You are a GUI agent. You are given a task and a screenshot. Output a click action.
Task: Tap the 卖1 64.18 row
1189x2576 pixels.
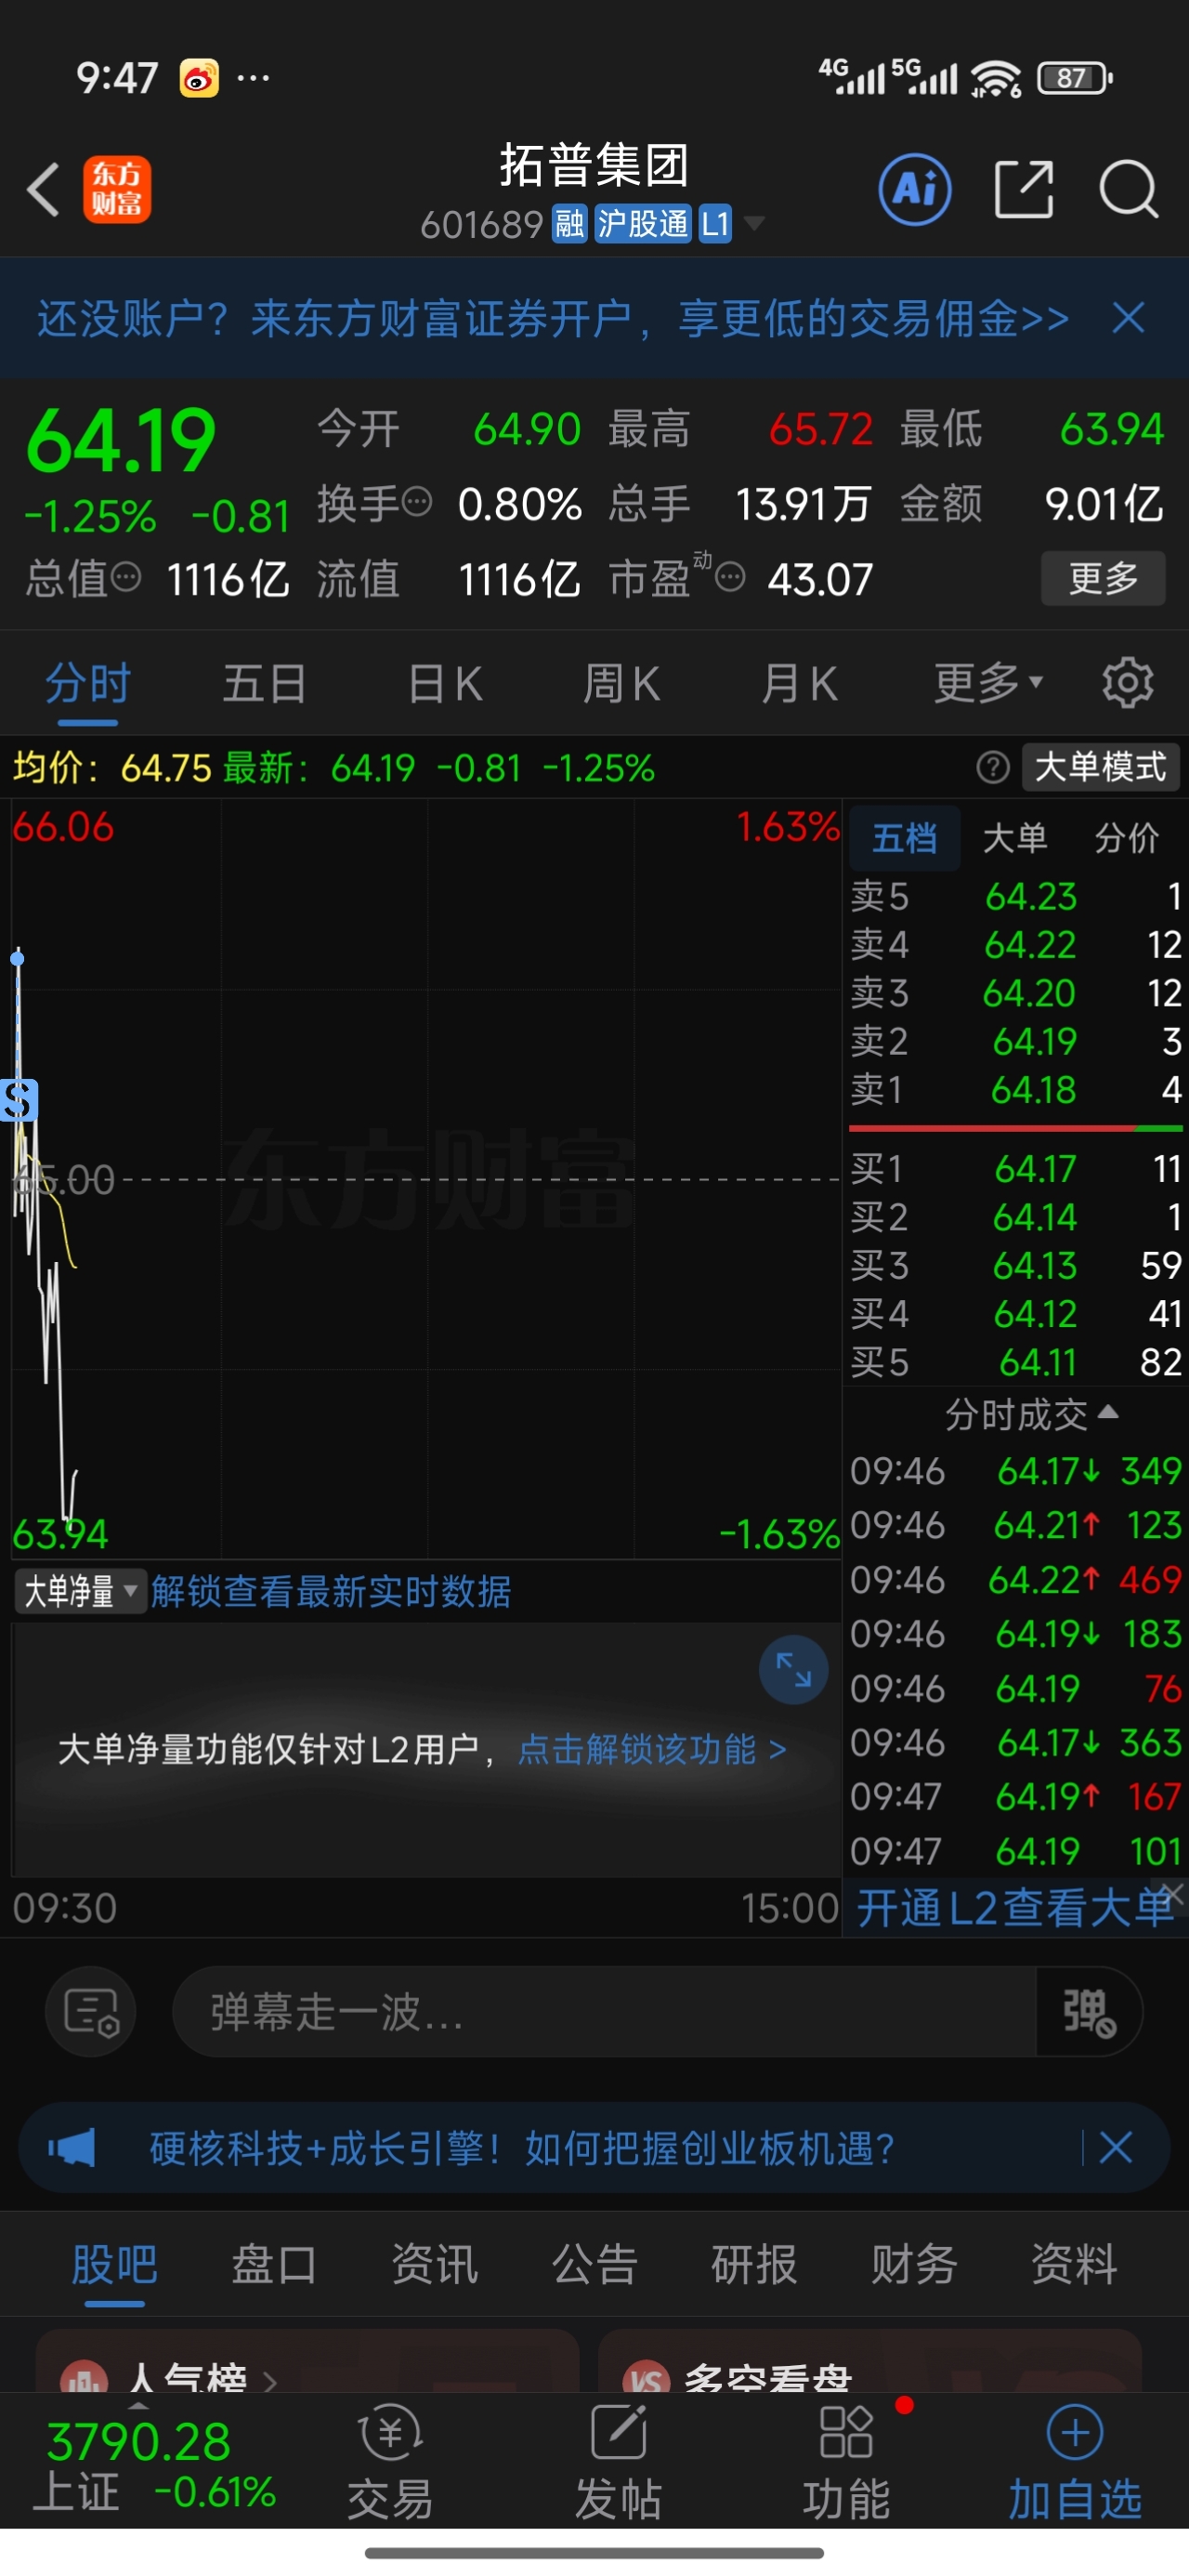(1016, 1090)
